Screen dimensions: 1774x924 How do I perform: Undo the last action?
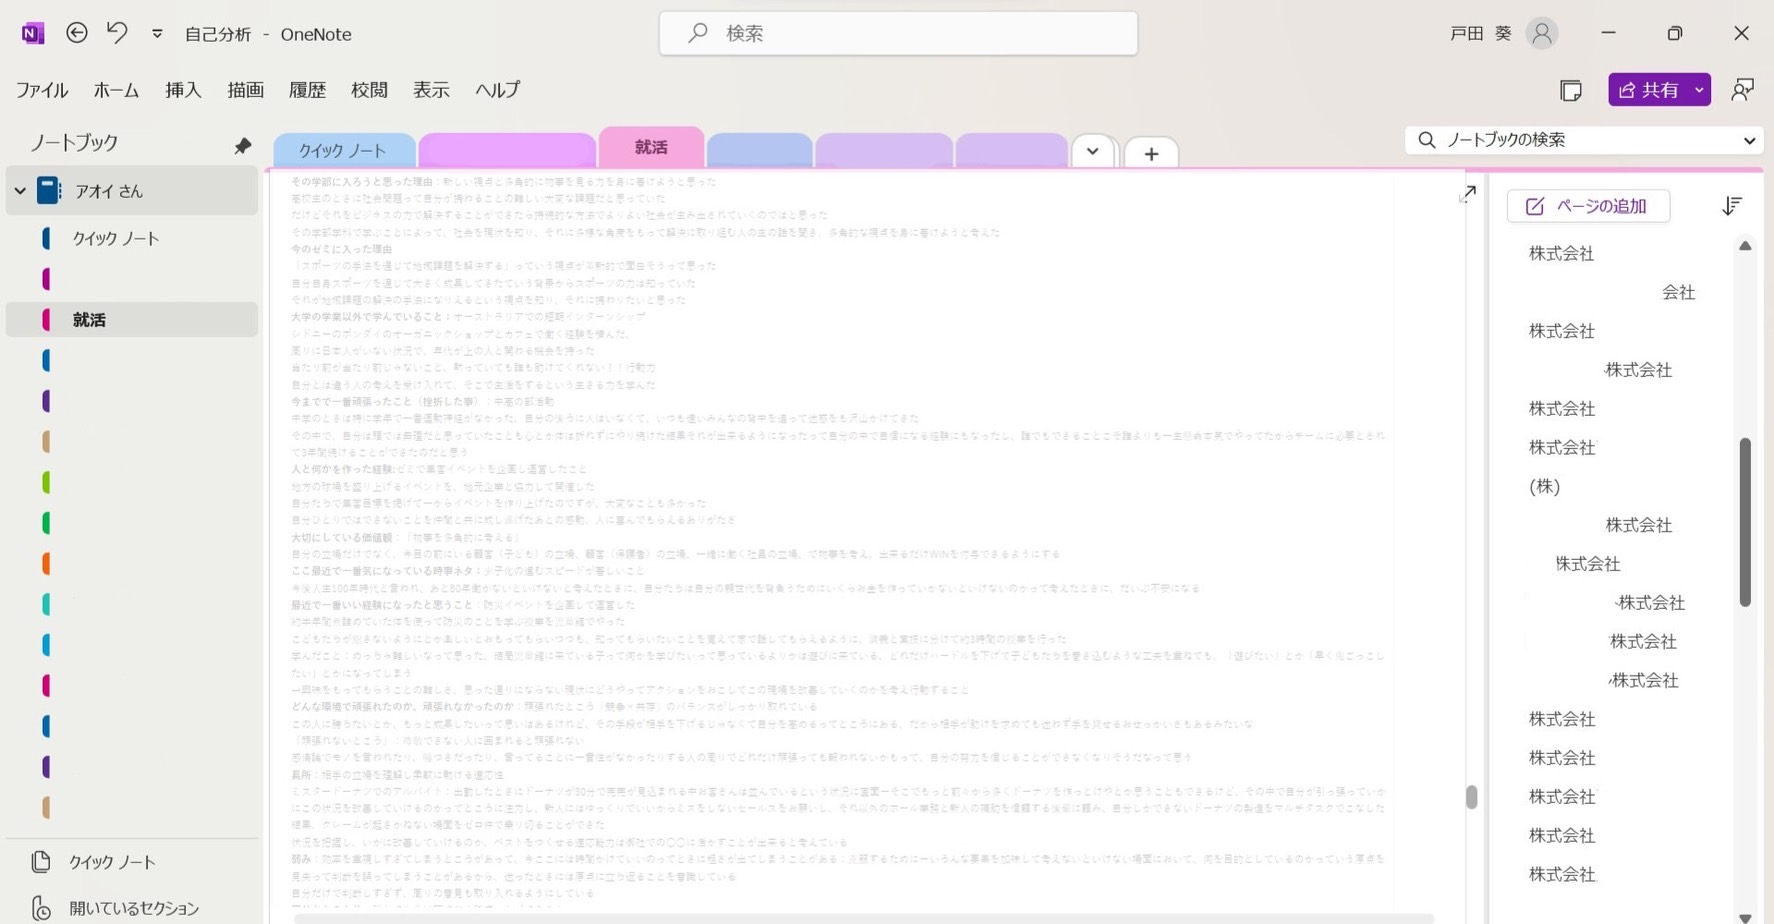(x=117, y=33)
